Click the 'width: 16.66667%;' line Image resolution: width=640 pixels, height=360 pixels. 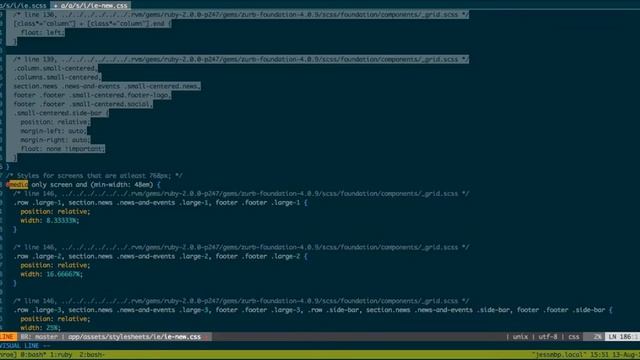click(51, 275)
